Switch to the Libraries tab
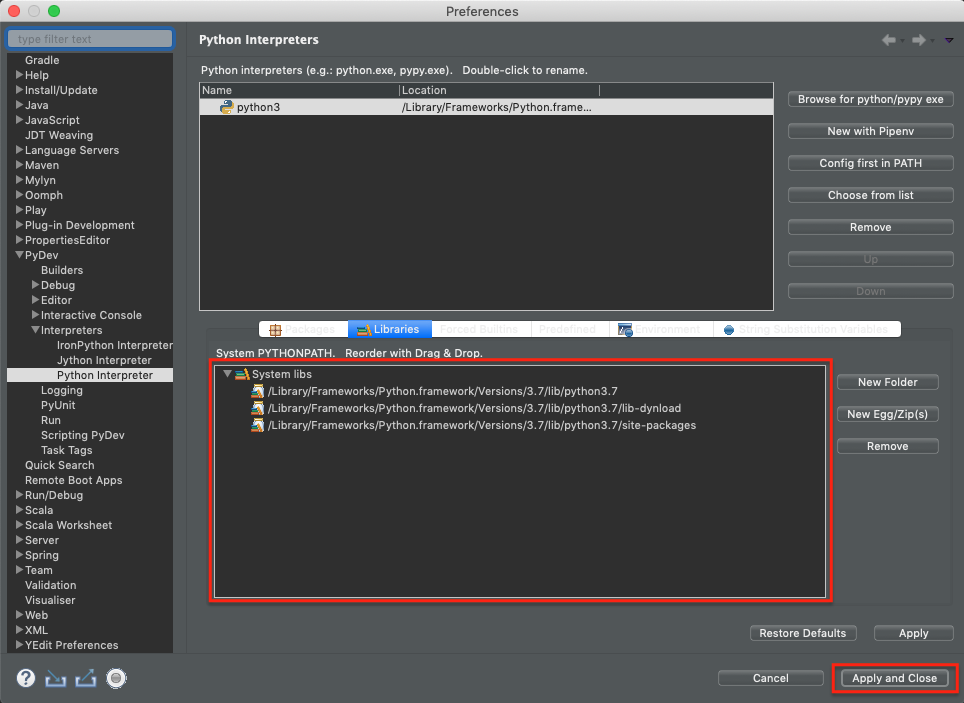 [390, 329]
